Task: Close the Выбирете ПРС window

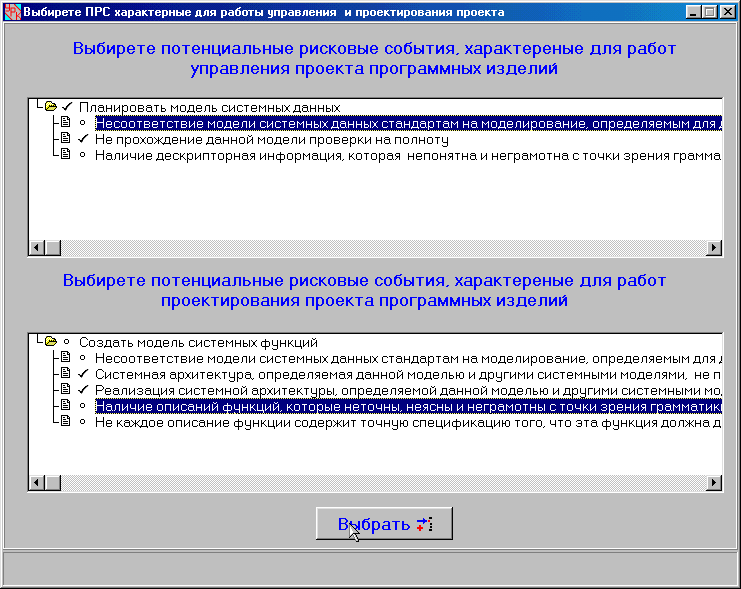Action: point(727,12)
